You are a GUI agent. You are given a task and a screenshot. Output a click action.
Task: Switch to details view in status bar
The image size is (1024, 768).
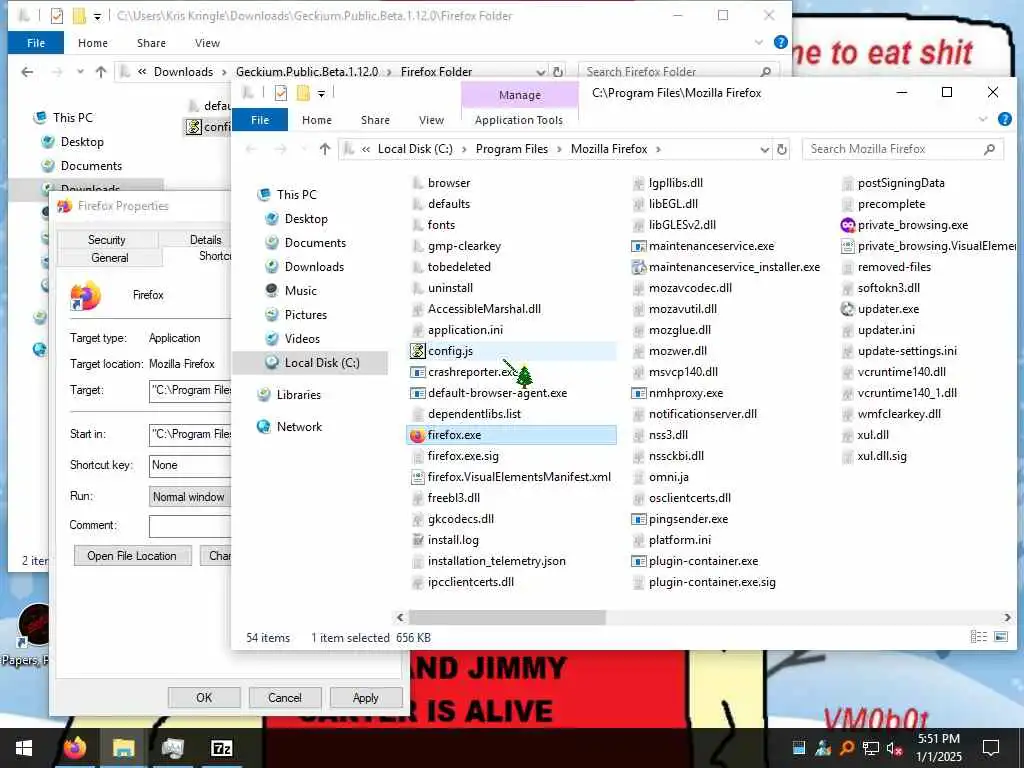tap(979, 637)
